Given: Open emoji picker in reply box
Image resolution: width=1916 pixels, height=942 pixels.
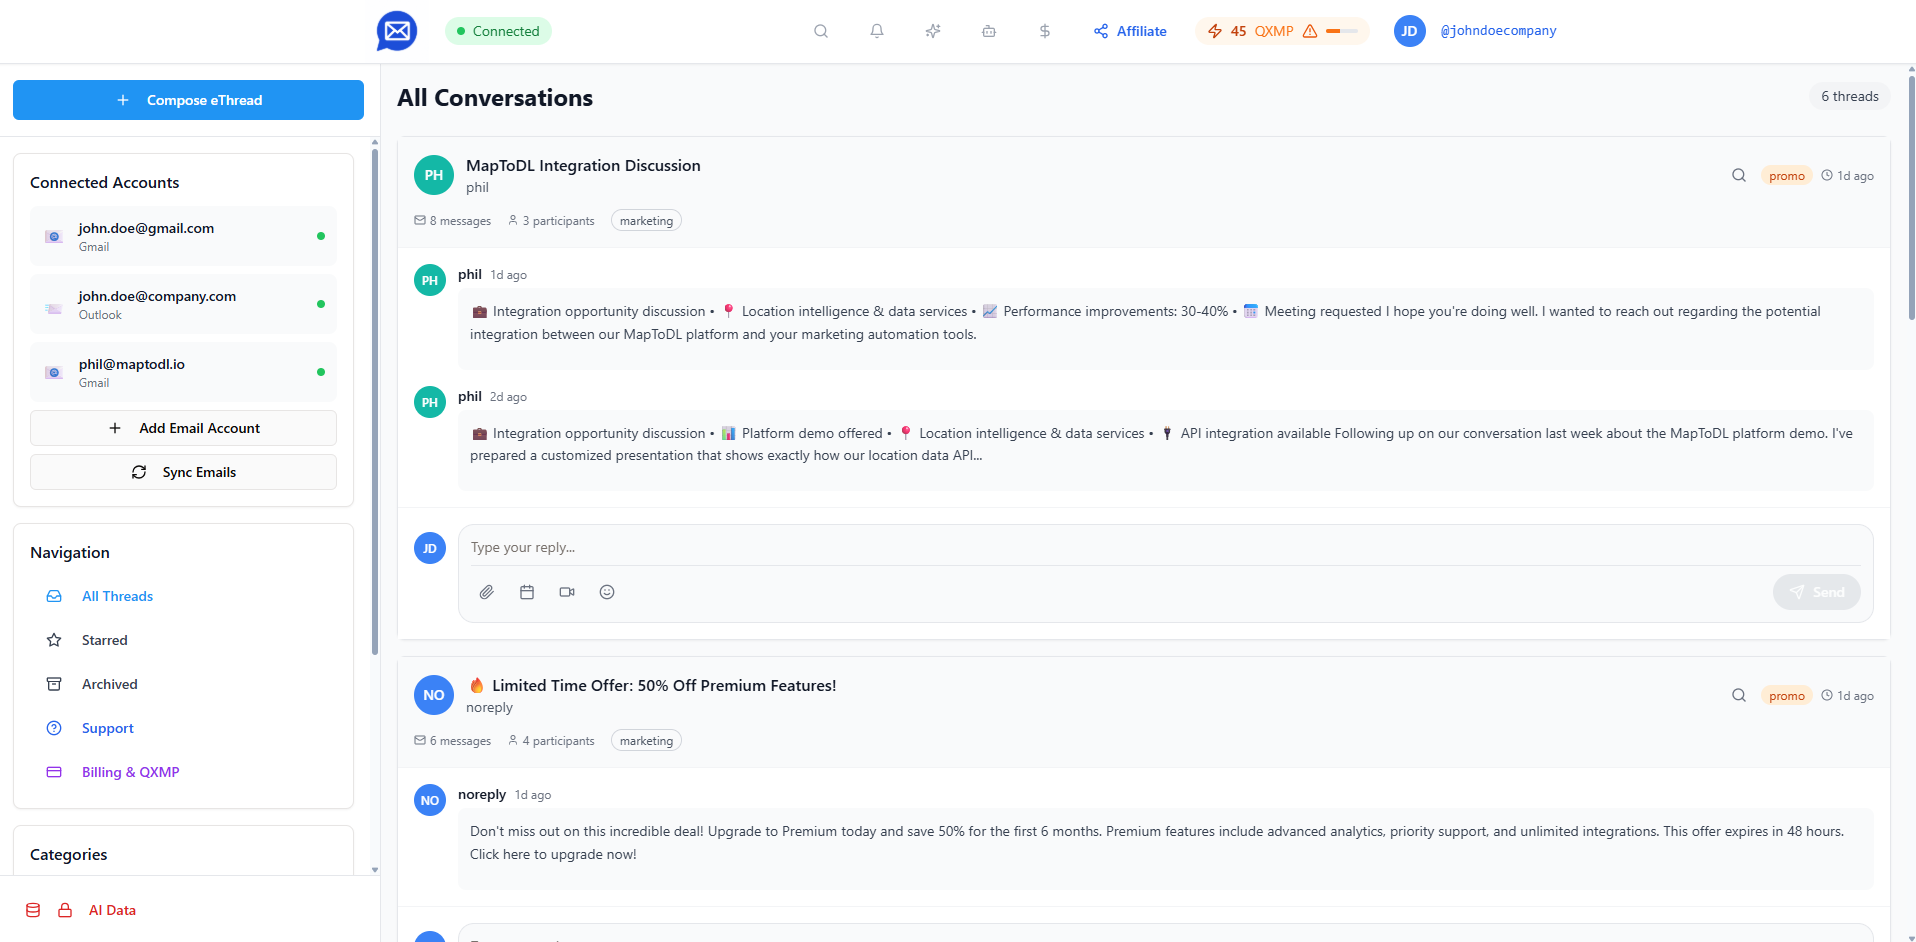Looking at the screenshot, I should [x=607, y=592].
